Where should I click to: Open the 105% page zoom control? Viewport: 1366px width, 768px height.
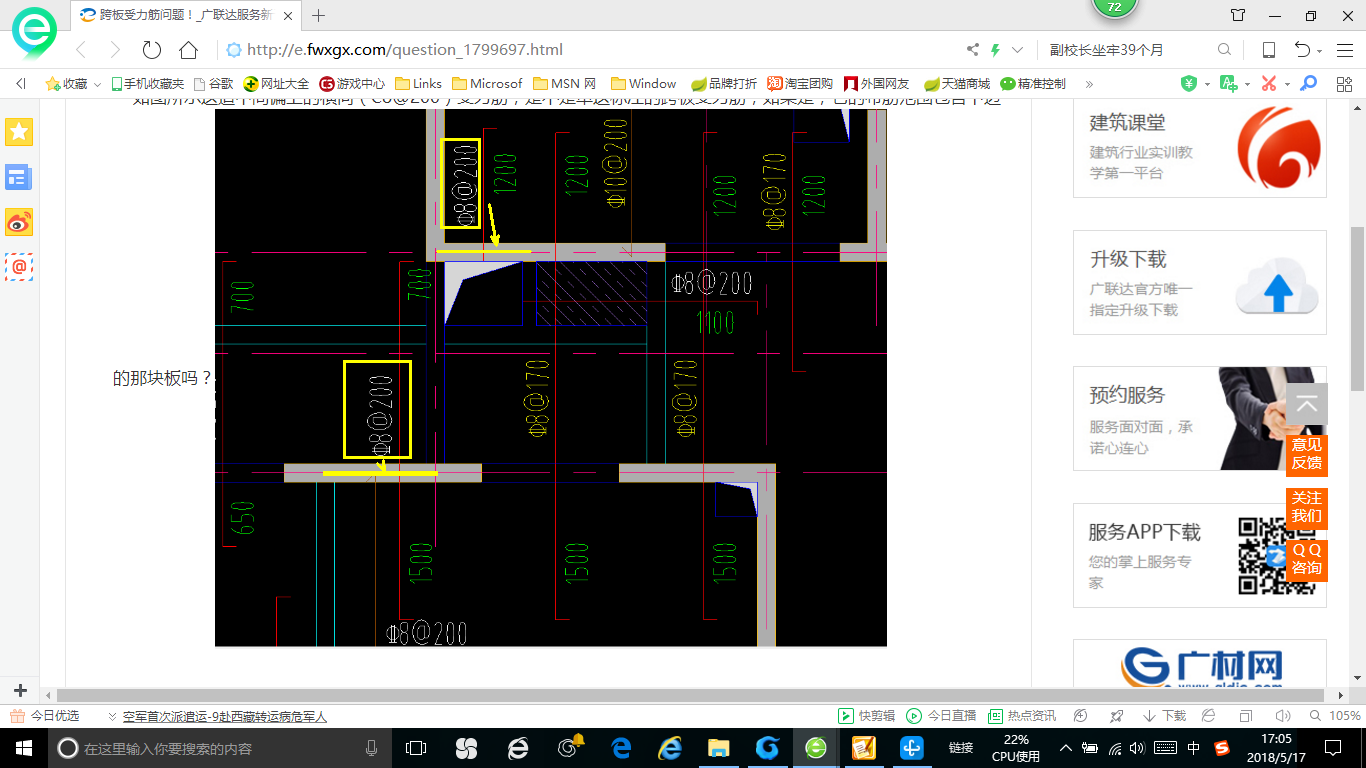pos(1335,716)
